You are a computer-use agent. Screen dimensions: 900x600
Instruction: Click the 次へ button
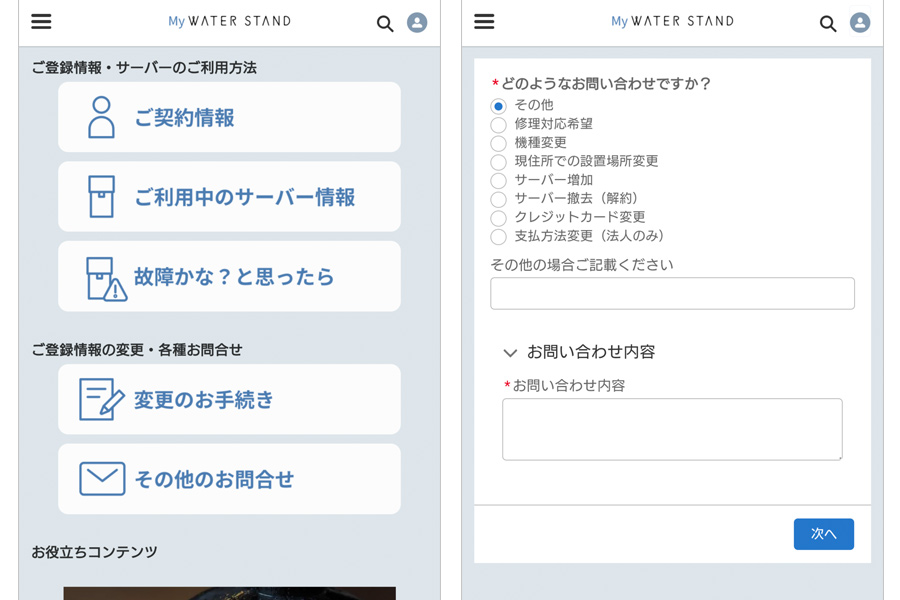[x=824, y=534]
